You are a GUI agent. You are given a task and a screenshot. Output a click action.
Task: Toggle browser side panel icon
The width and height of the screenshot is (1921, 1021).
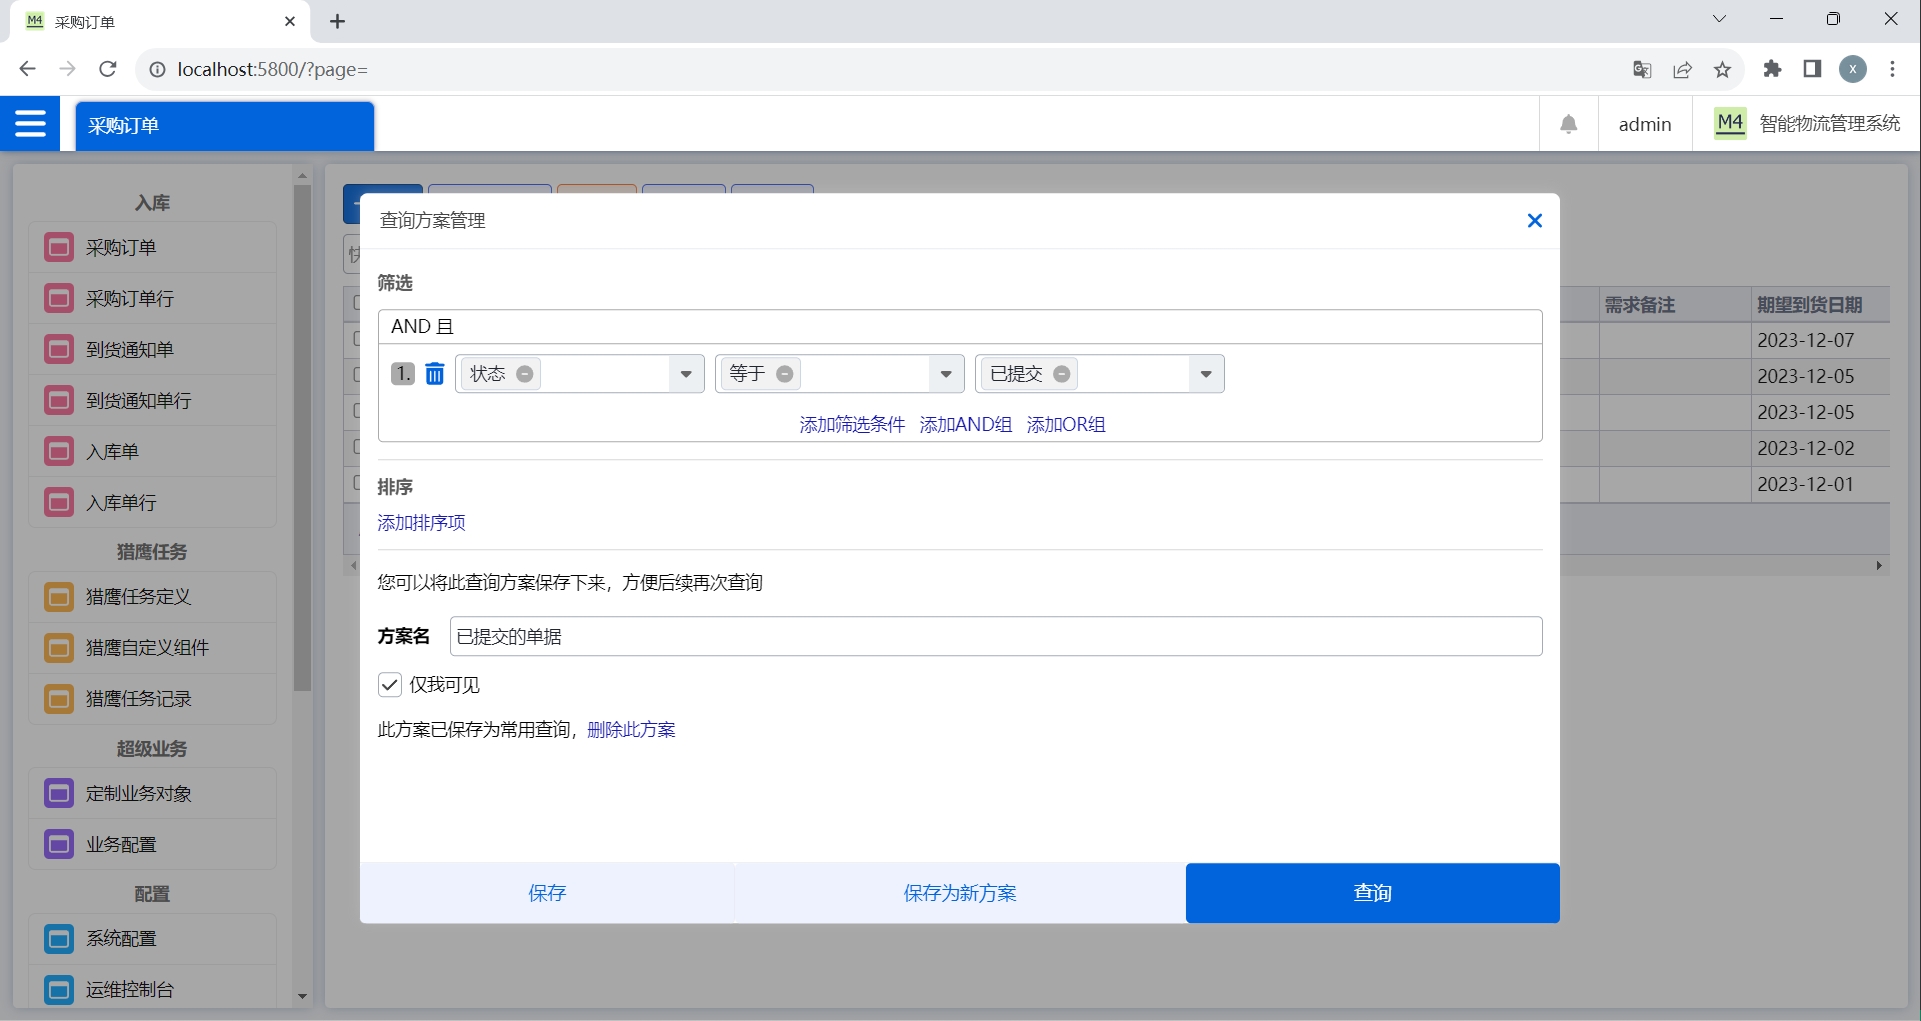coord(1812,69)
